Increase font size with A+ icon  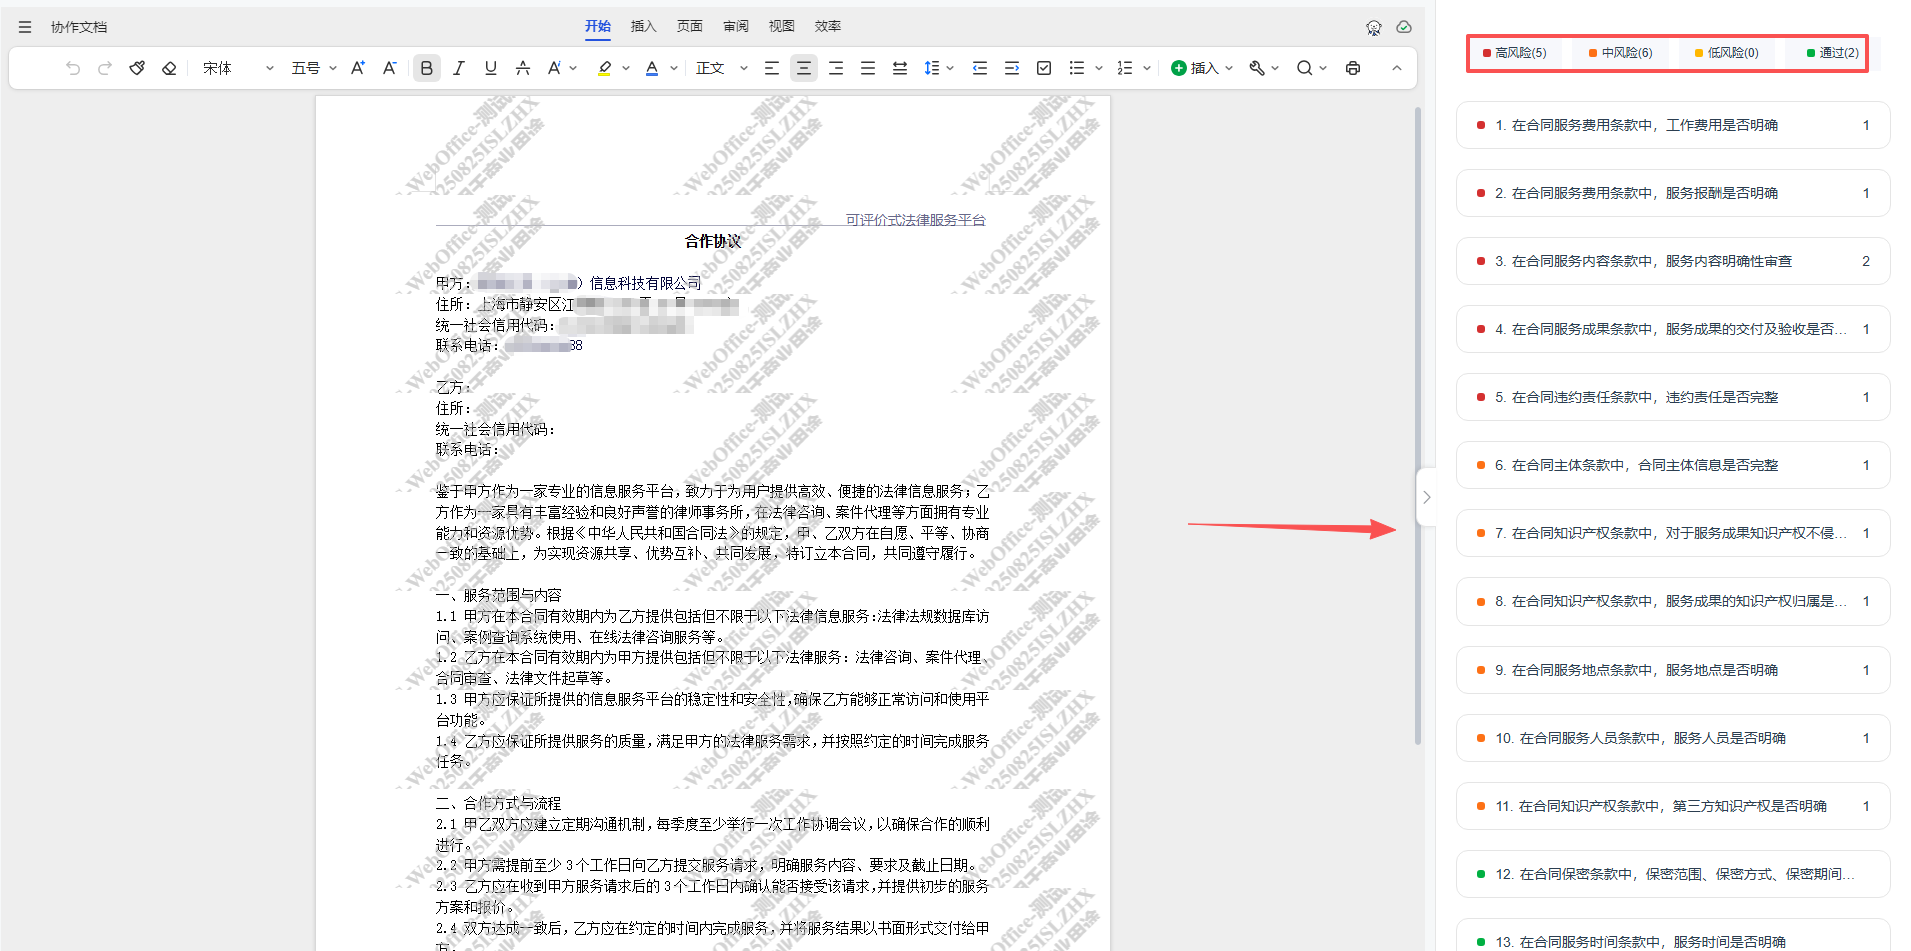click(357, 68)
